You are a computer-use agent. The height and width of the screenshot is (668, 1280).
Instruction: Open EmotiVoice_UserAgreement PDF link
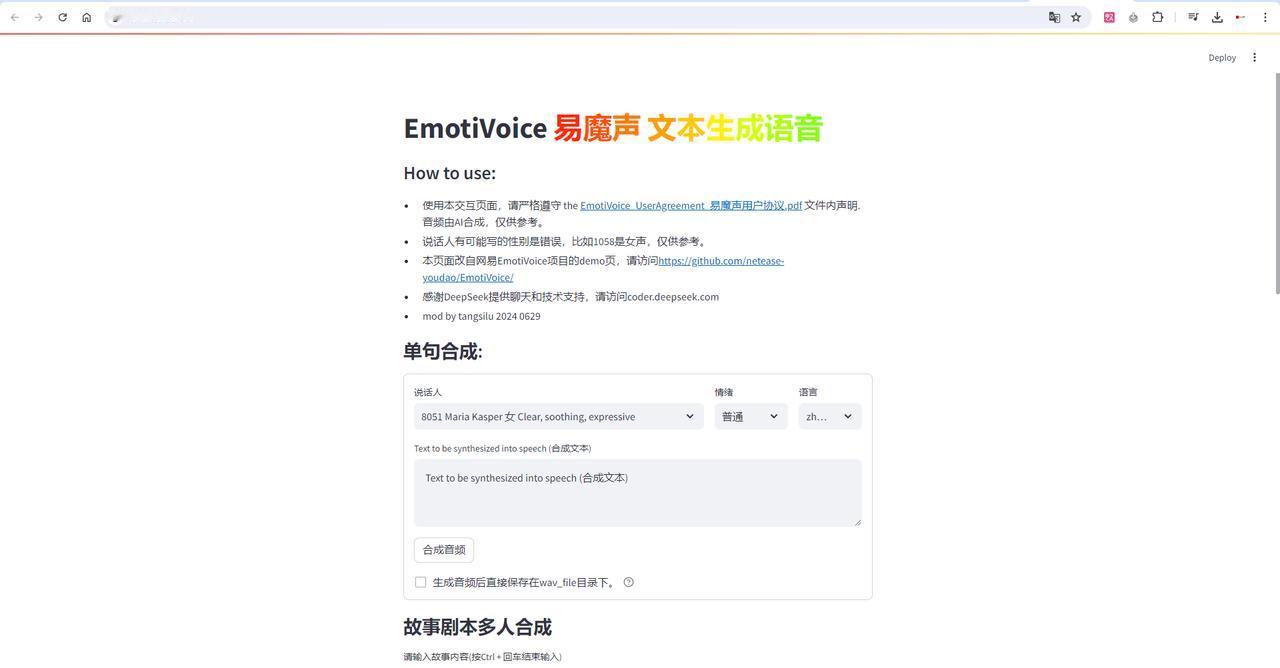[691, 205]
